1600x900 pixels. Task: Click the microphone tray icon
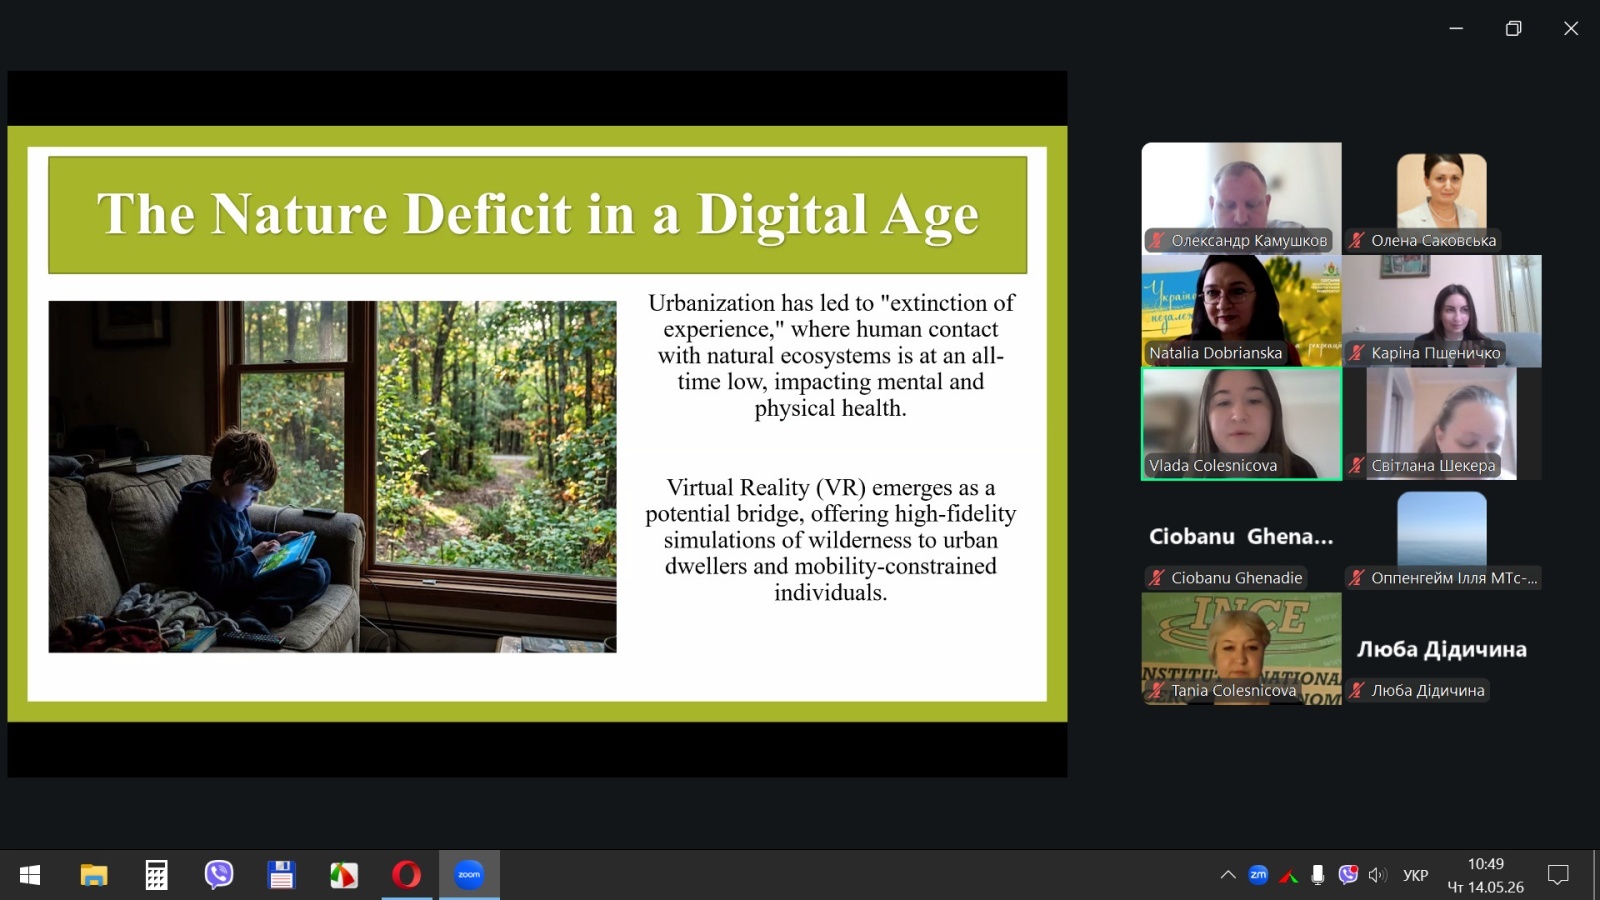(1318, 875)
